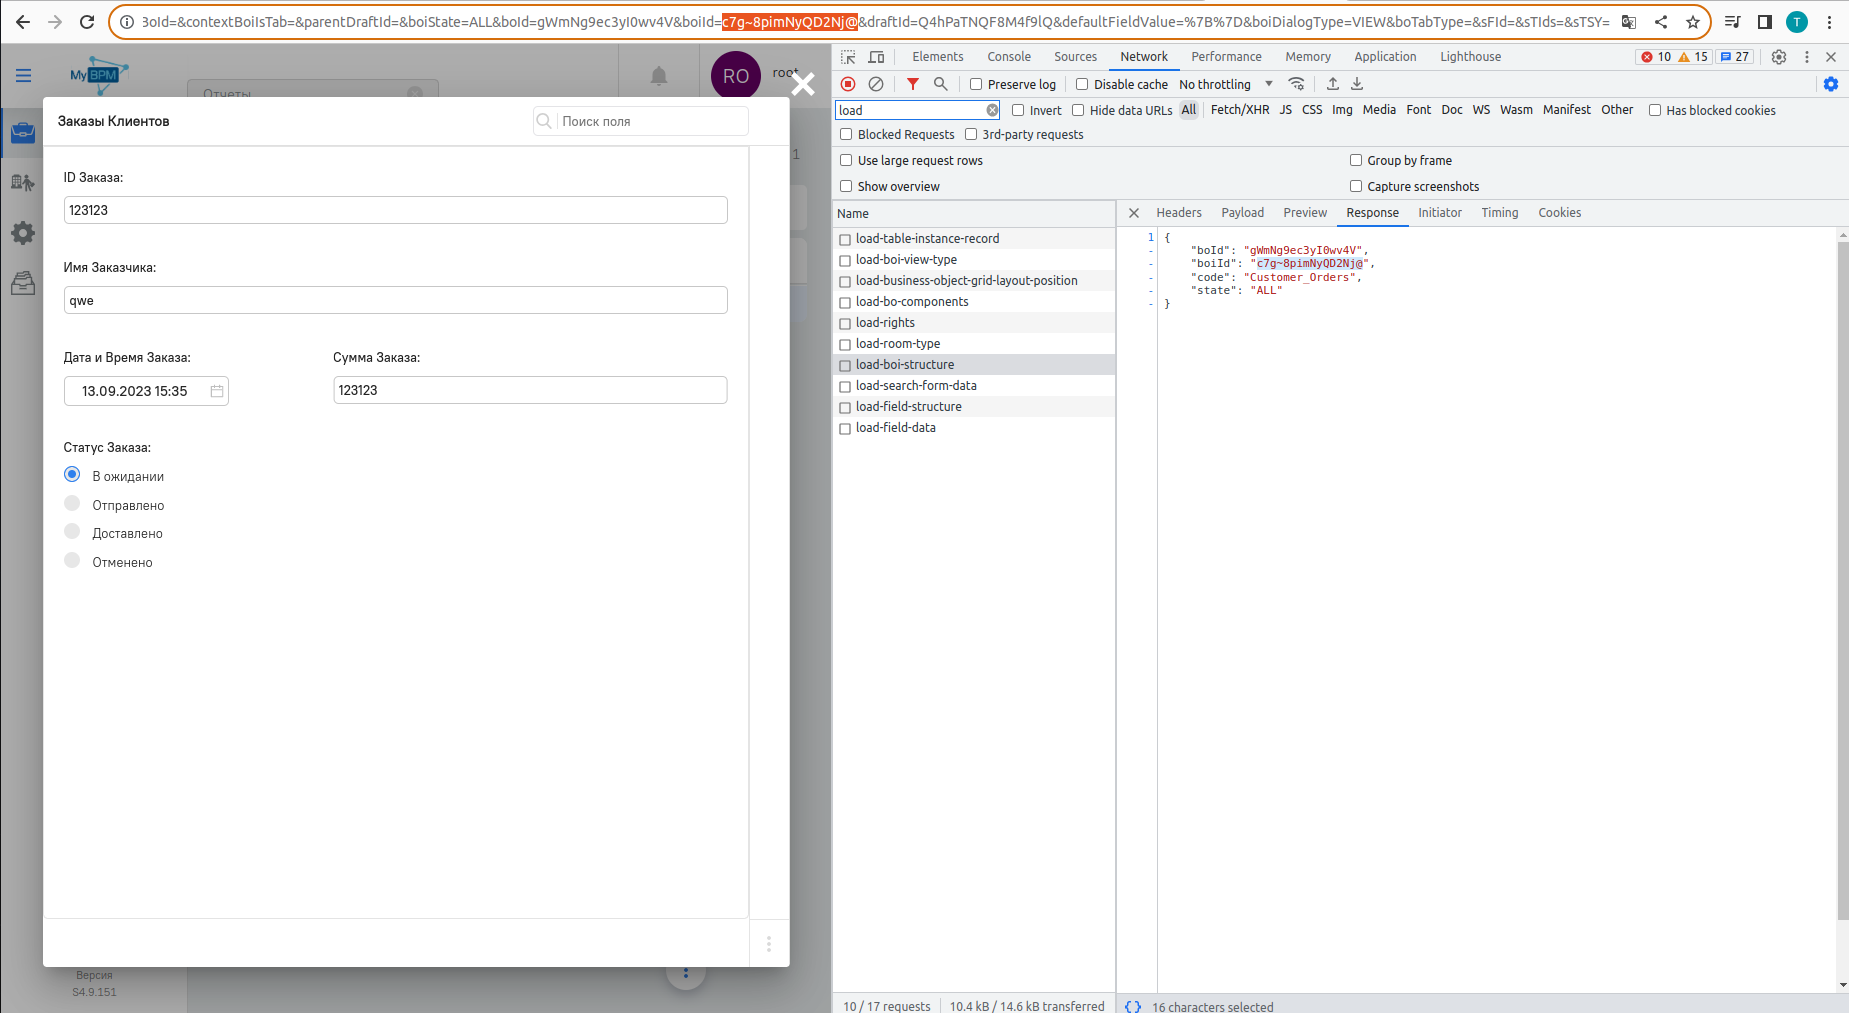Toggle the red record network log button
This screenshot has width=1849, height=1013.
point(848,84)
